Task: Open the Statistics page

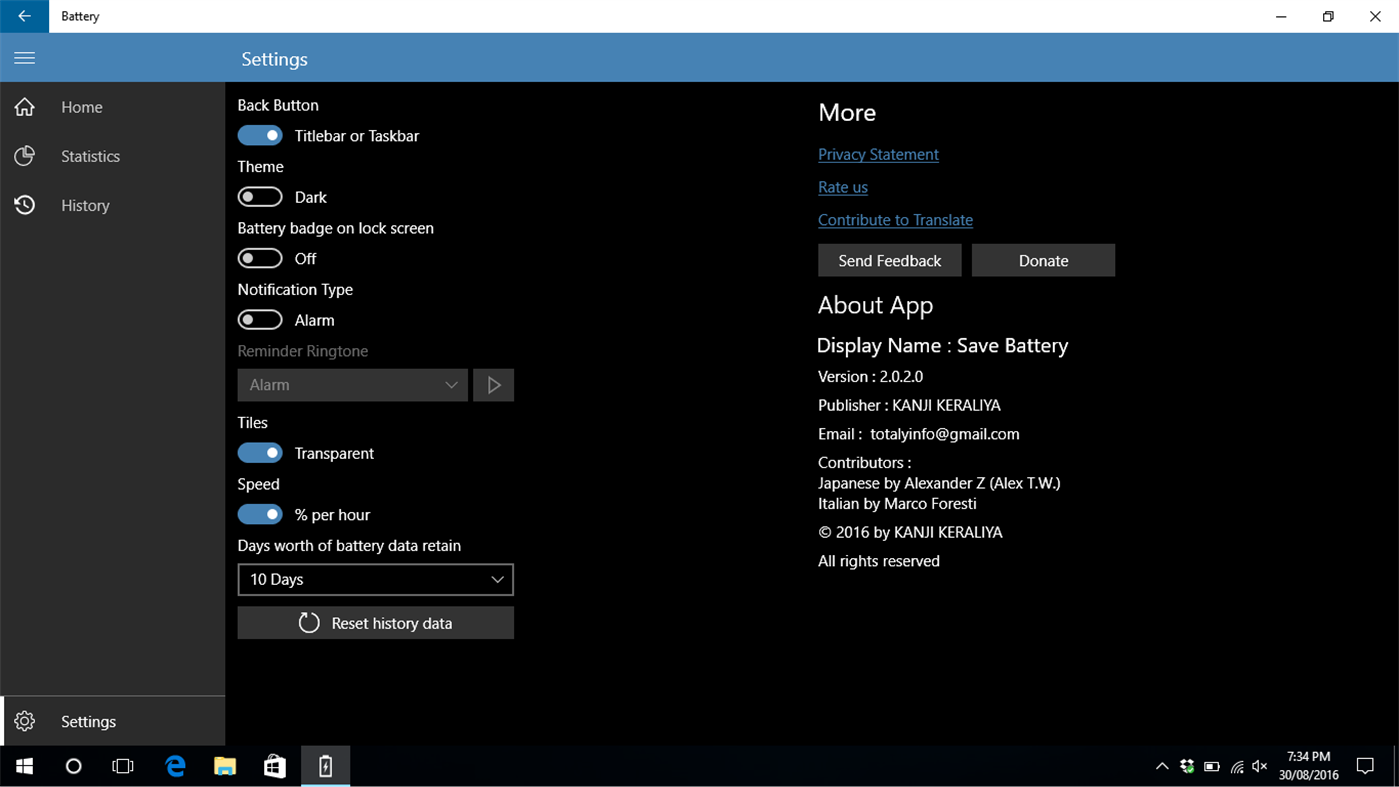Action: click(x=90, y=156)
